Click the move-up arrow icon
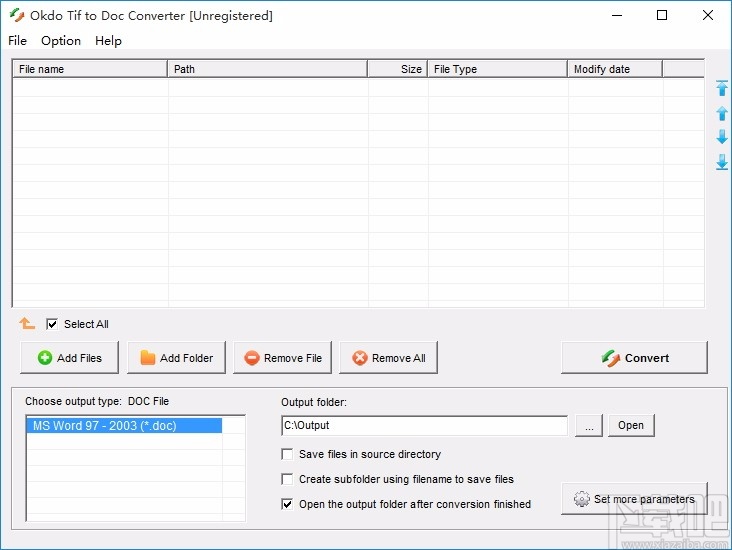The width and height of the screenshot is (732, 550). pyautogui.click(x=722, y=113)
